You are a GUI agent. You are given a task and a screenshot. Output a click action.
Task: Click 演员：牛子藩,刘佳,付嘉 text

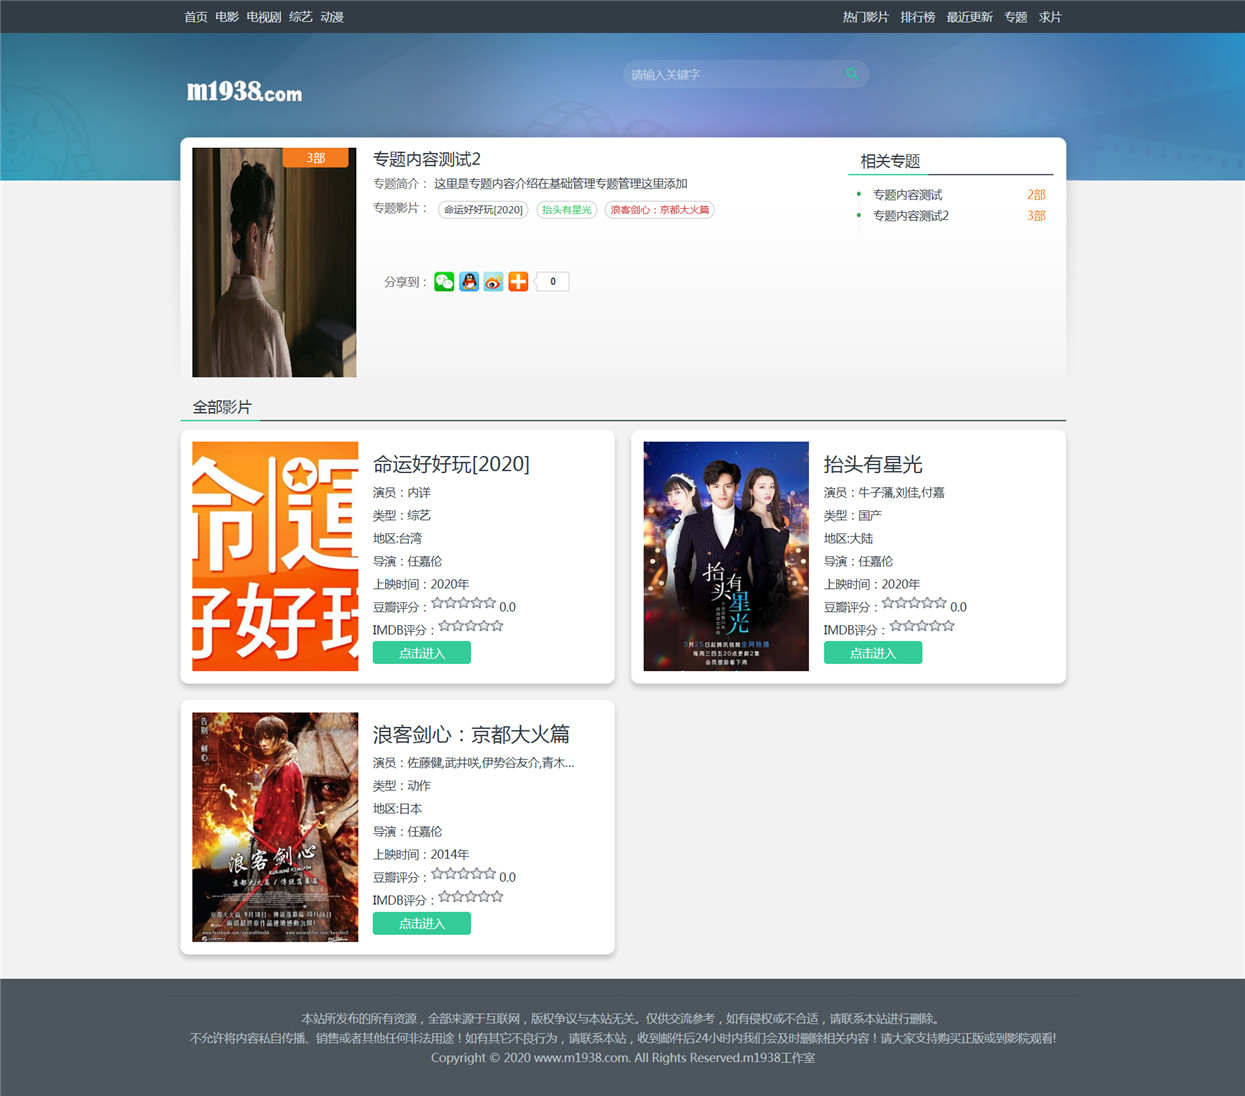coord(884,492)
